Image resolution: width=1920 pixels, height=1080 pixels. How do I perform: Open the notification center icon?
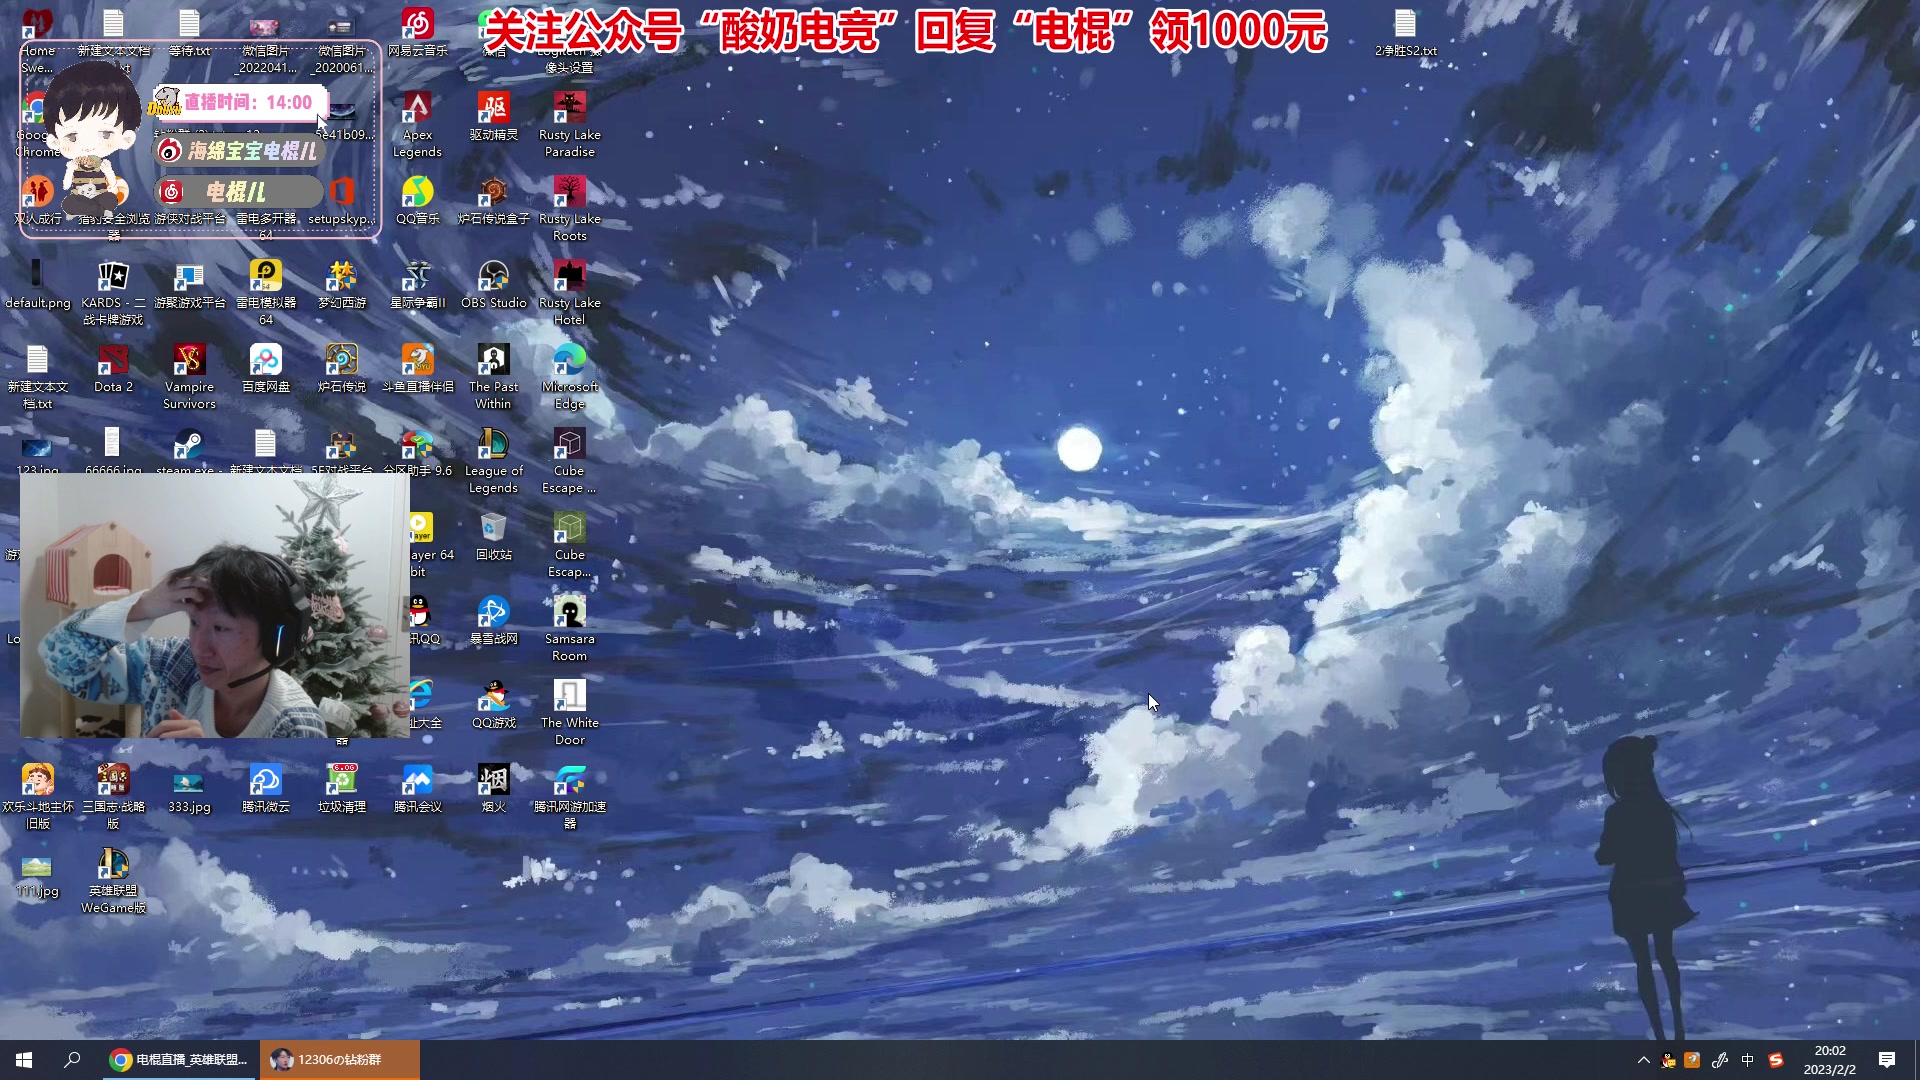[1887, 1060]
